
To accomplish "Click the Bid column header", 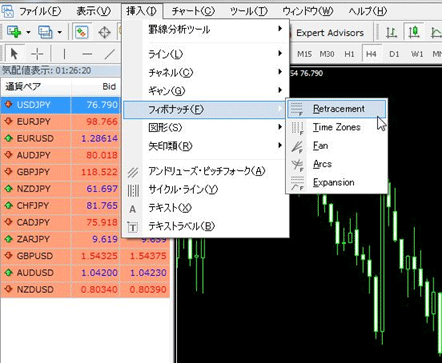I will (x=96, y=87).
